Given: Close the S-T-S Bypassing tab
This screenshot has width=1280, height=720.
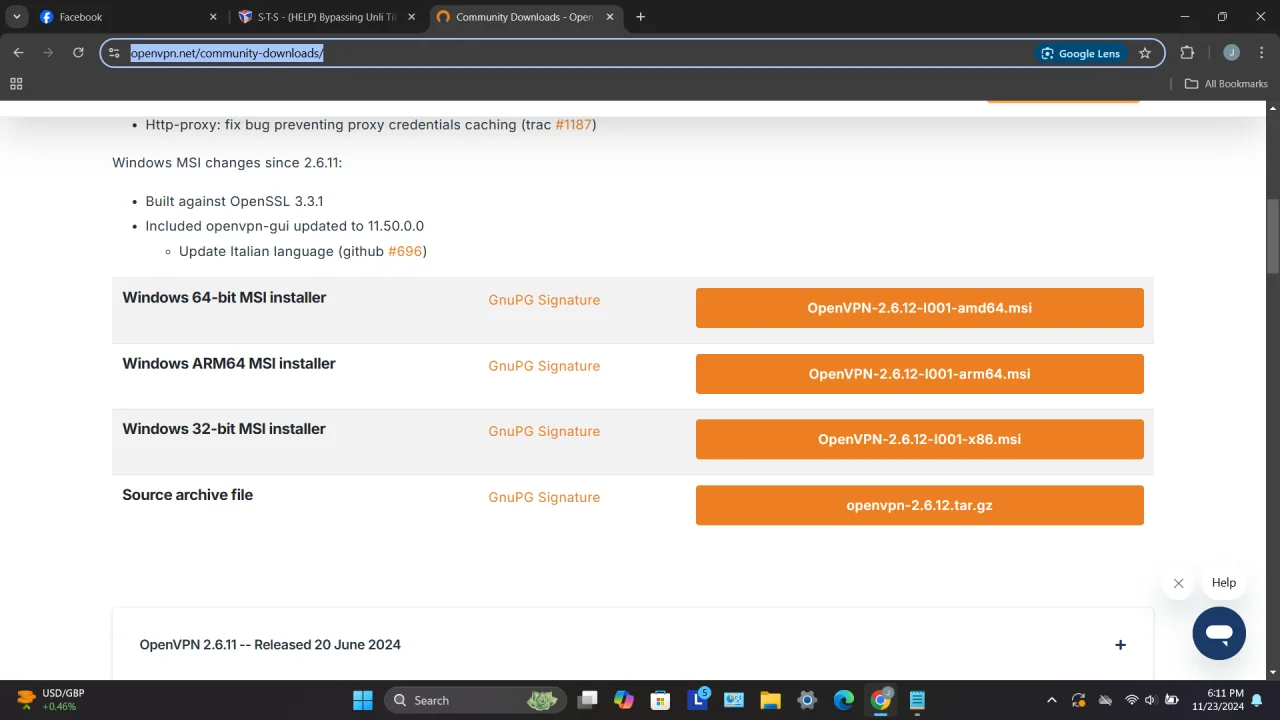Looking at the screenshot, I should tap(411, 17).
